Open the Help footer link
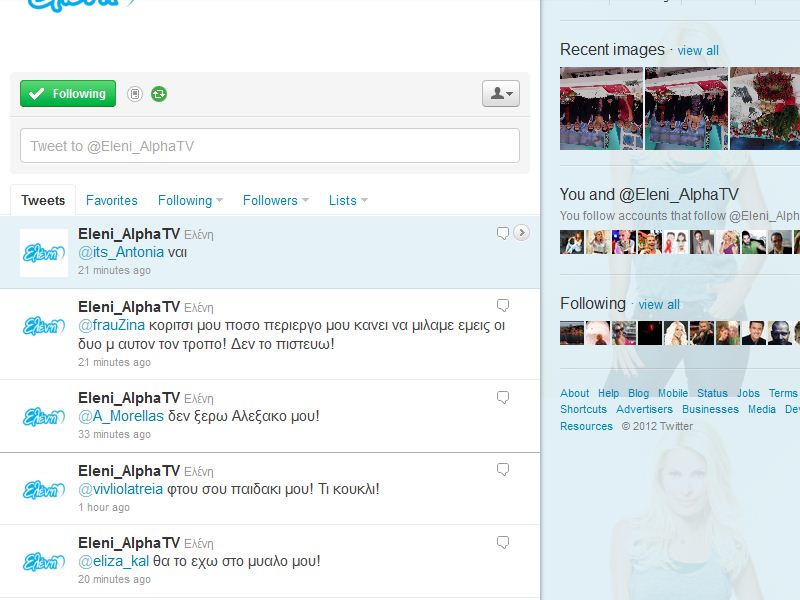The image size is (800, 600). pos(608,393)
